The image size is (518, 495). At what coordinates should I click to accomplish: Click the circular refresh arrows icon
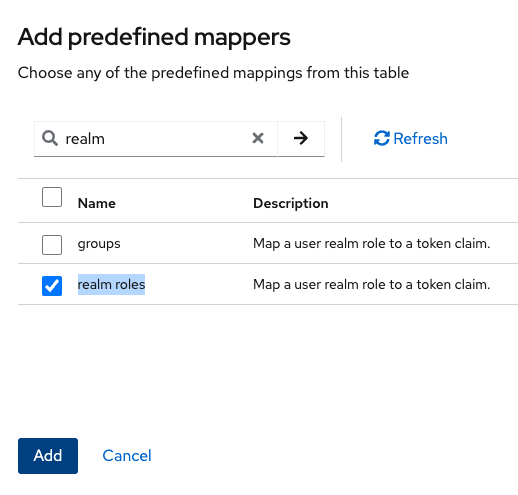(x=382, y=138)
